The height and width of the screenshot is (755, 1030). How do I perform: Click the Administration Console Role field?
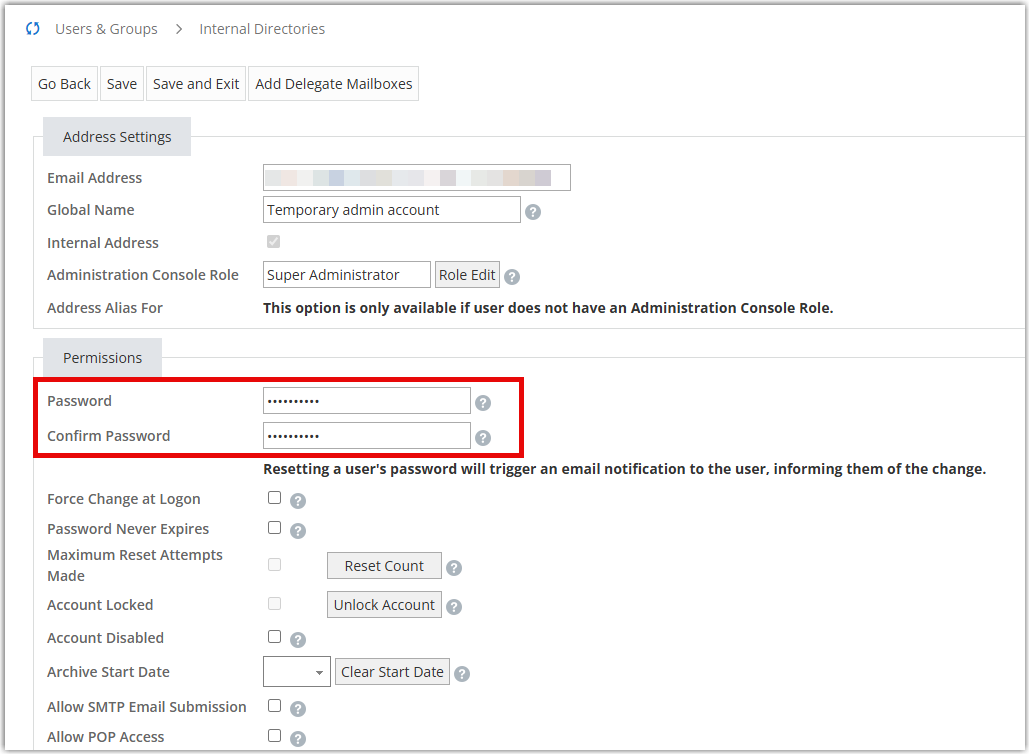point(346,275)
